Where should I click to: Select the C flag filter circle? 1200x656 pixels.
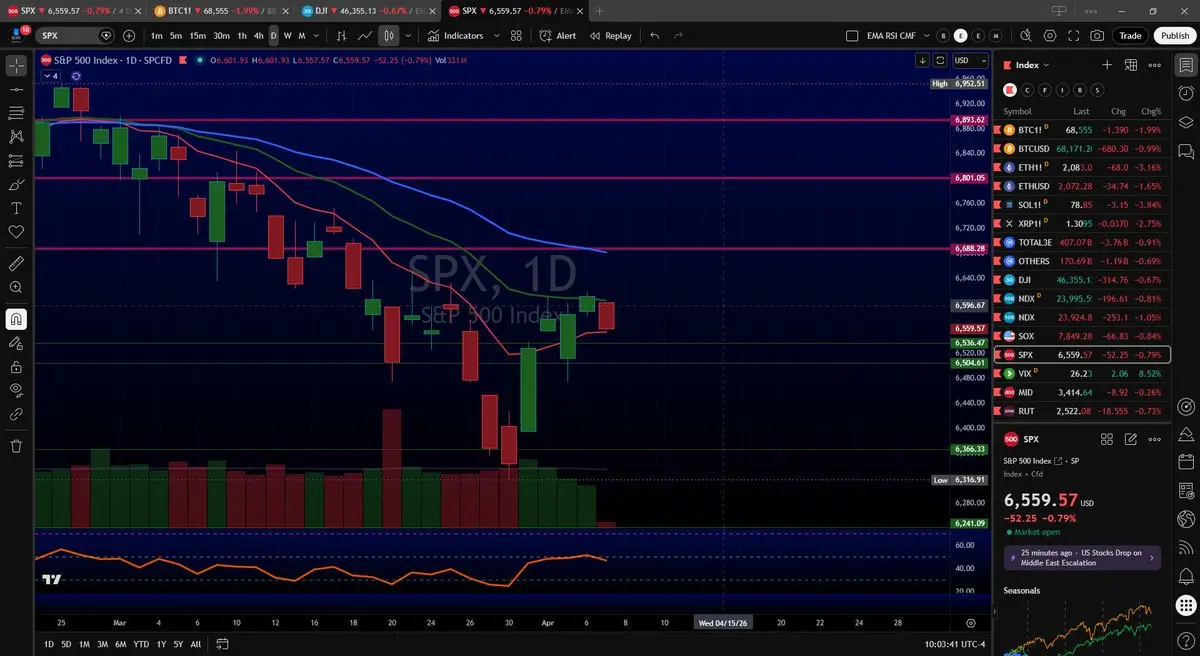pyautogui.click(x=1028, y=89)
